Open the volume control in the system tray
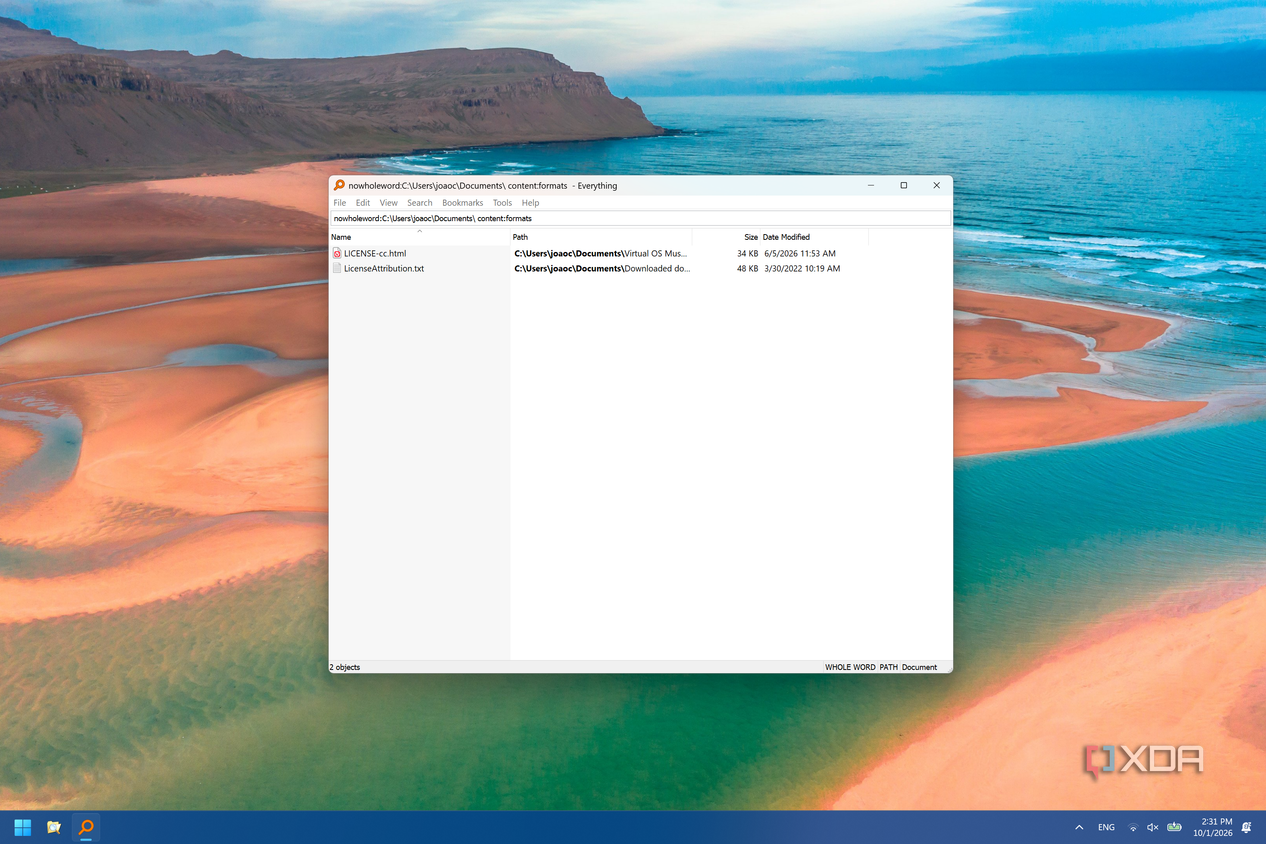This screenshot has height=844, width=1266. [1153, 827]
